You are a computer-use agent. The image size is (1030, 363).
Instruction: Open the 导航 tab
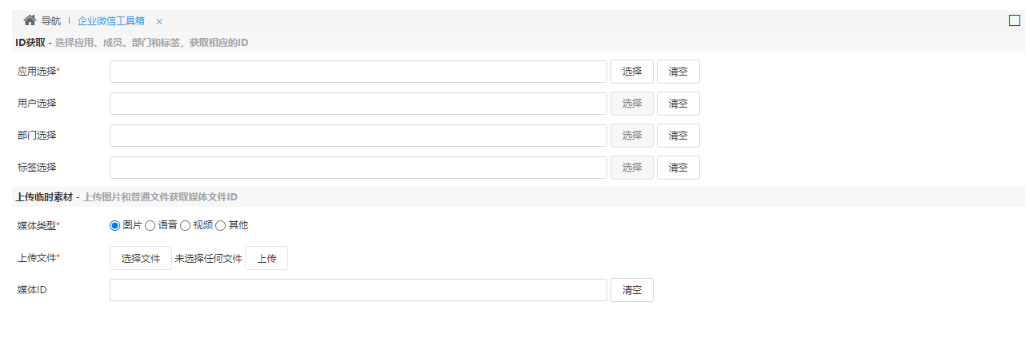(x=51, y=21)
